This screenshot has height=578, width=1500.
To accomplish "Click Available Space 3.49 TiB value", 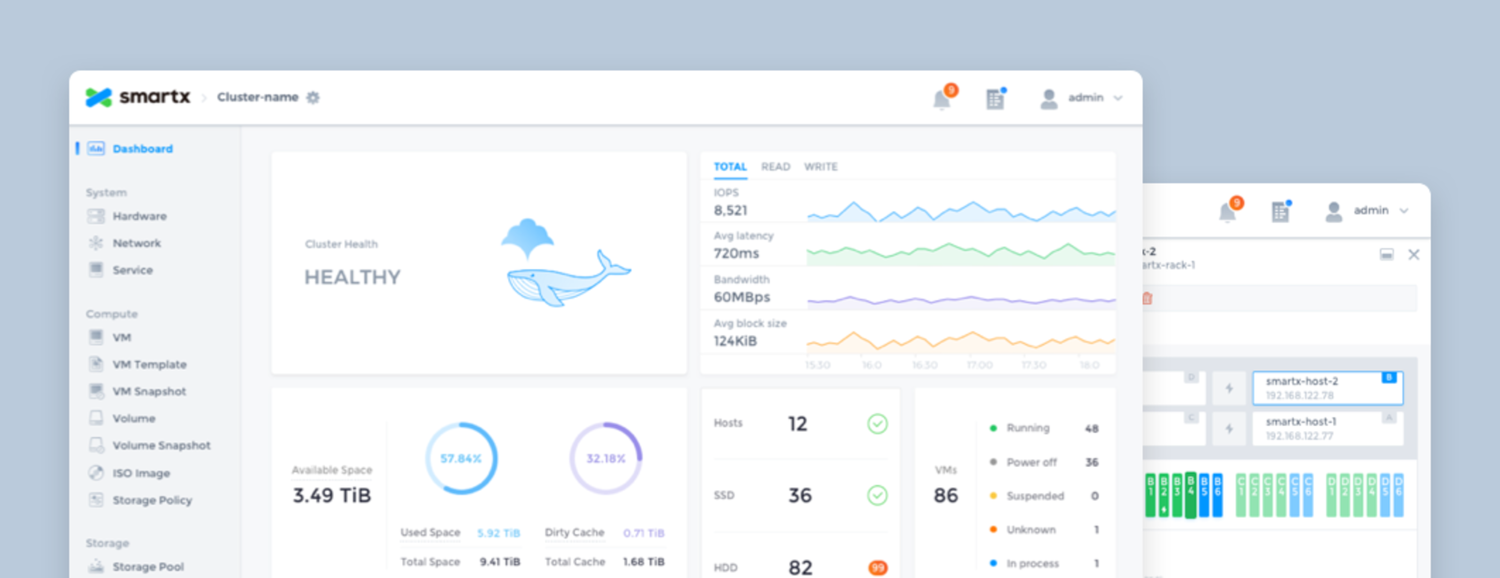I will click(x=332, y=495).
